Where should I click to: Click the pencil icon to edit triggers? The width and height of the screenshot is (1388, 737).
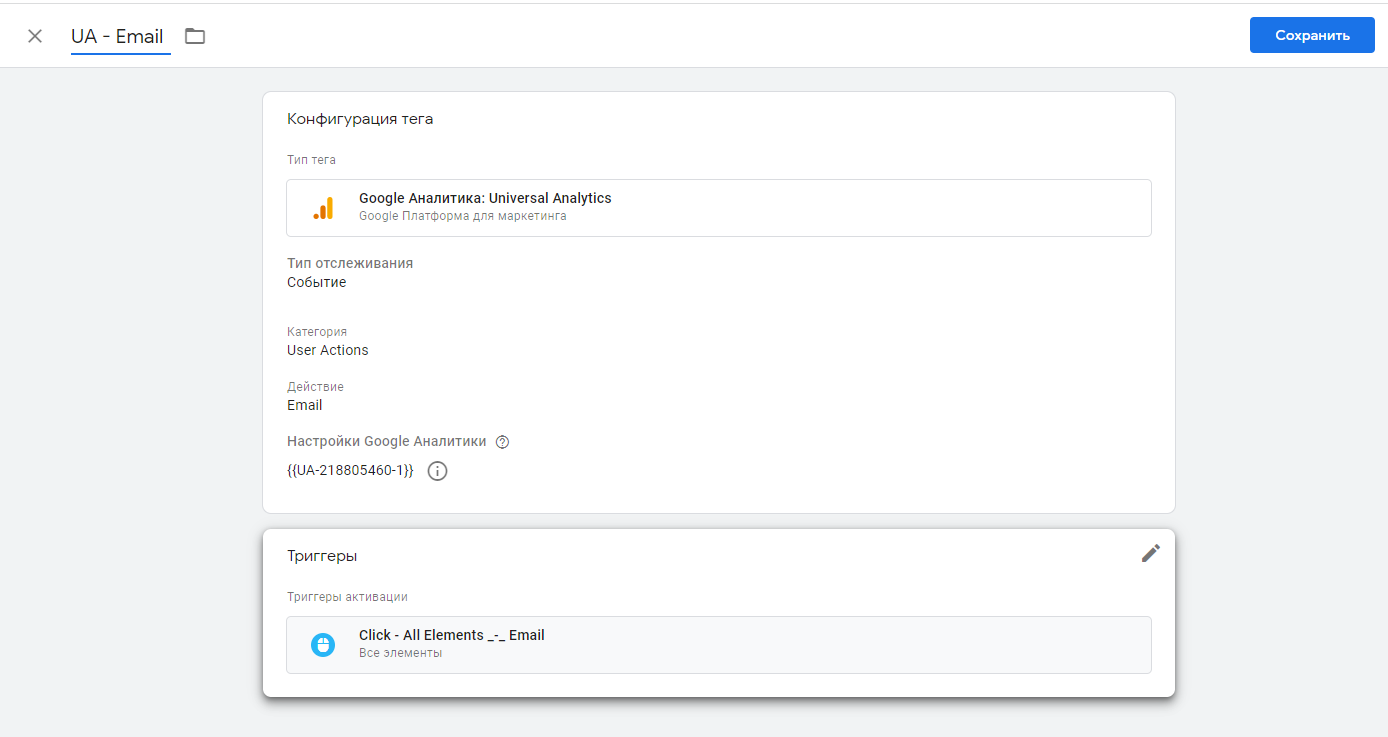pos(1151,553)
